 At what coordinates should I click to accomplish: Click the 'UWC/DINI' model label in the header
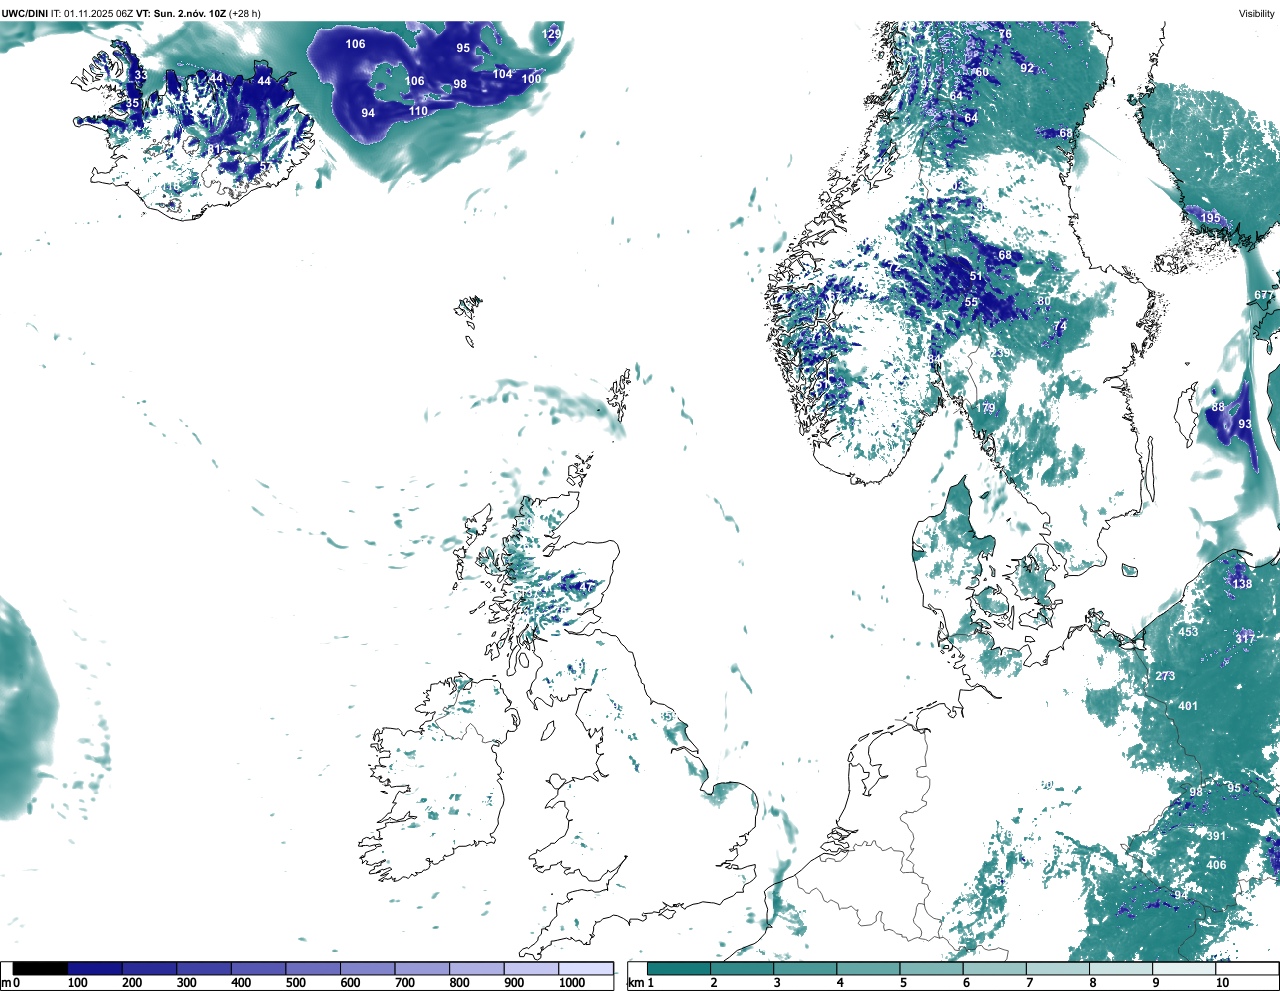(x=24, y=13)
